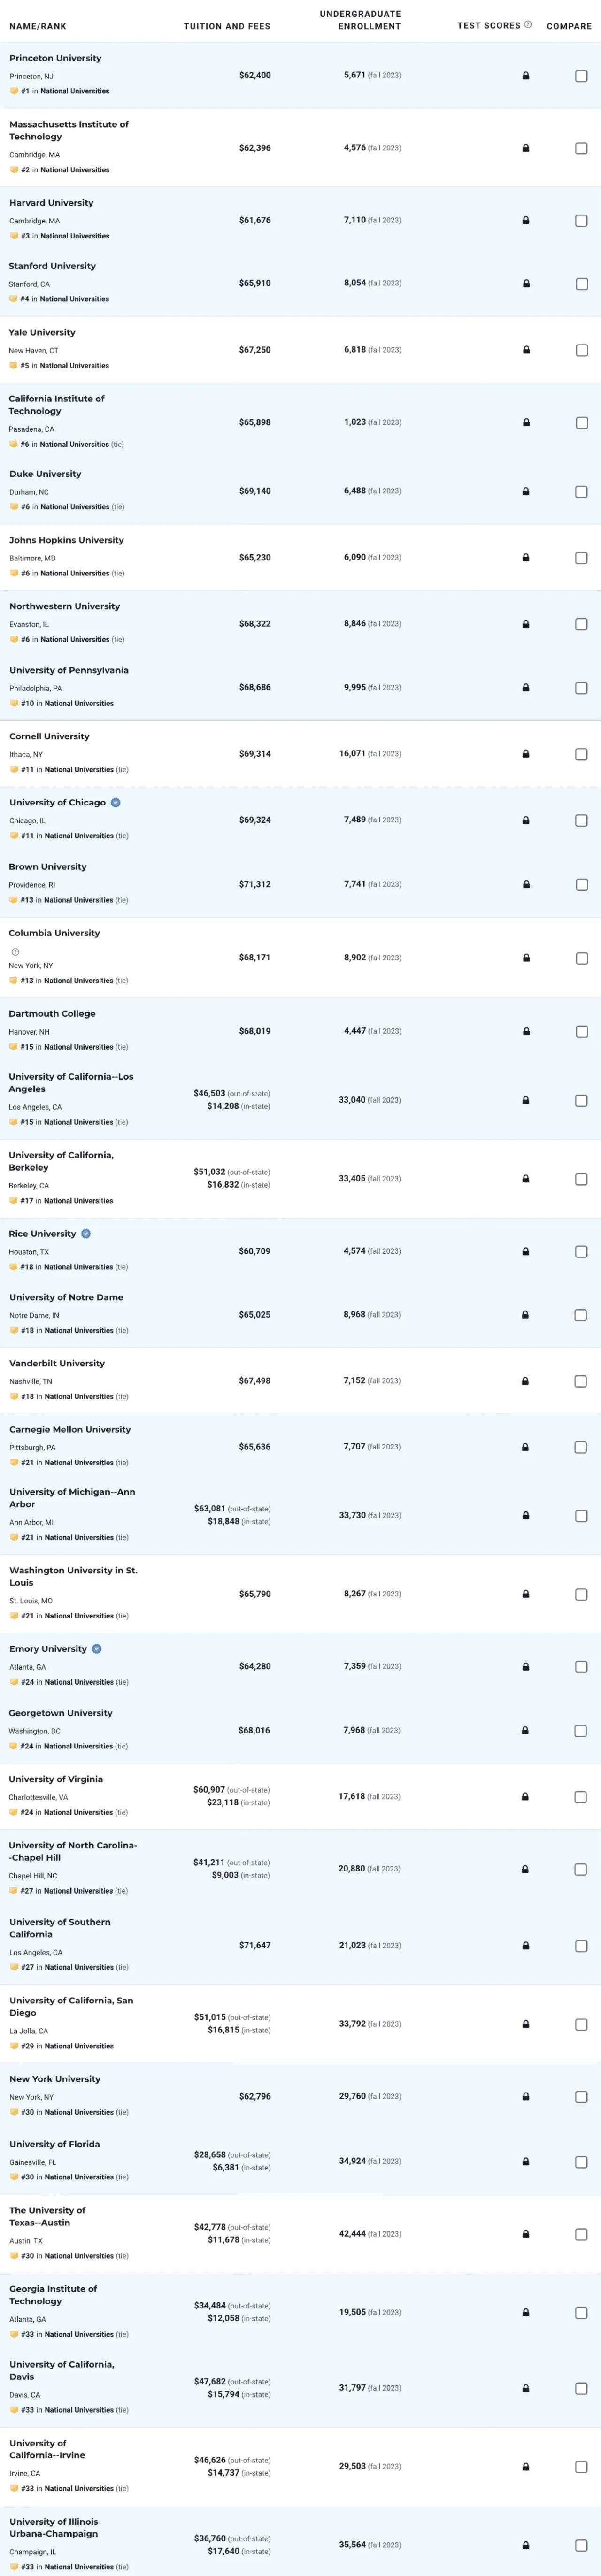Click the question icon under Columbia University
The image size is (601, 2576).
(15, 951)
